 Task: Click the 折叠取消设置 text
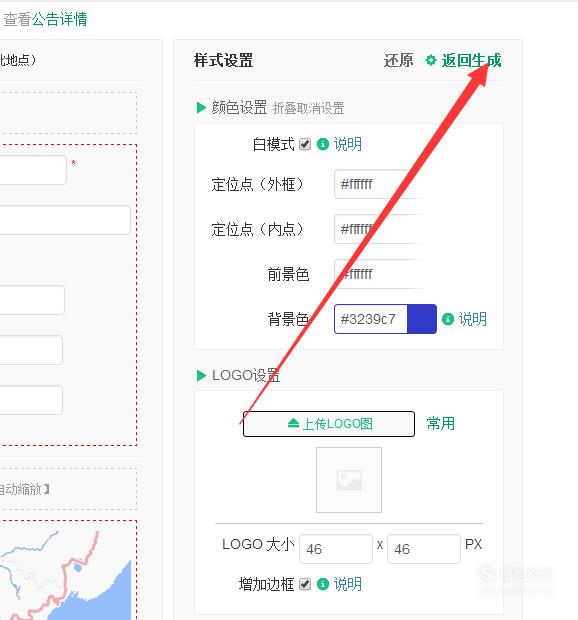pos(308,108)
